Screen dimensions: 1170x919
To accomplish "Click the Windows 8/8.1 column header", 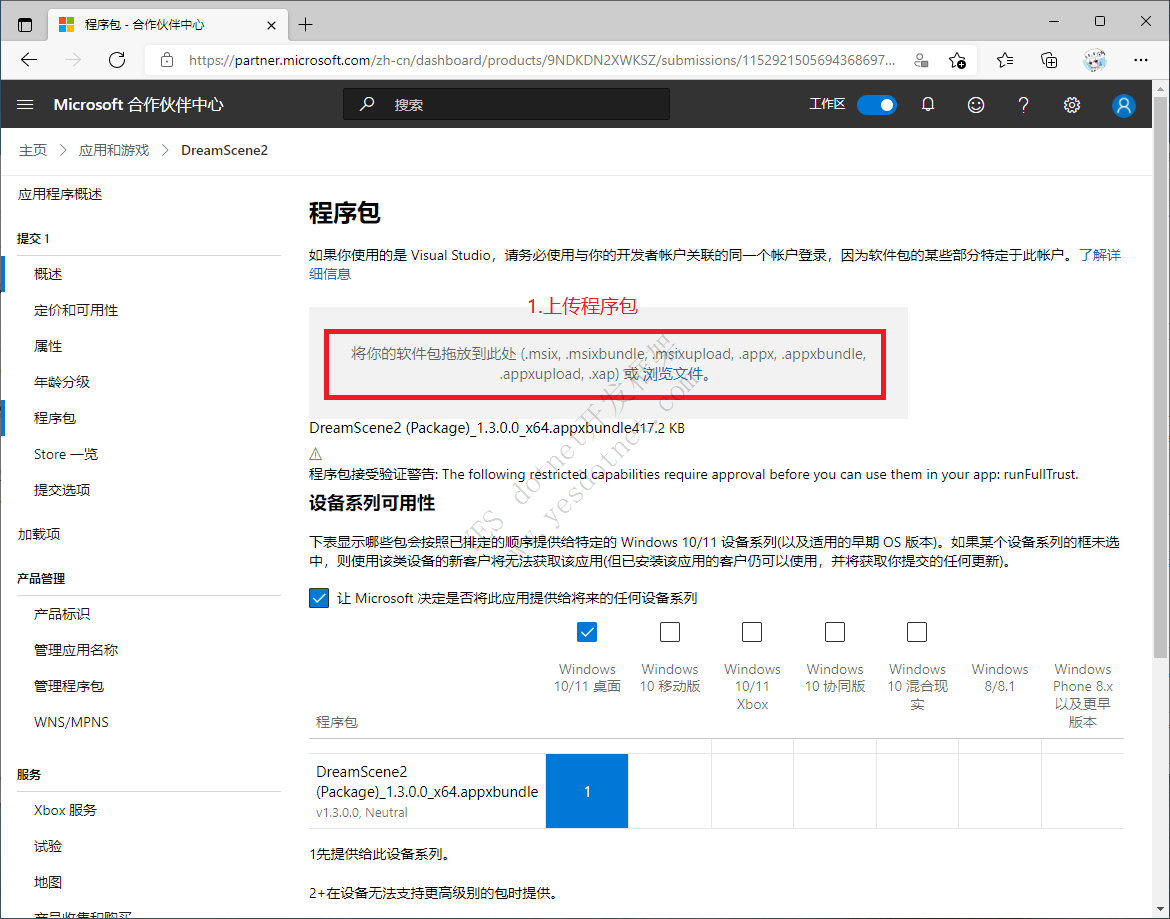I will click(1000, 677).
